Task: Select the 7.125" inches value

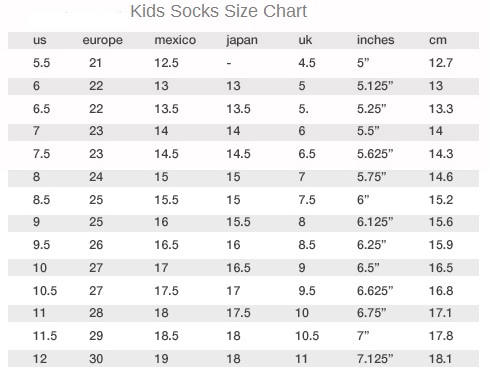Action: [375, 359]
